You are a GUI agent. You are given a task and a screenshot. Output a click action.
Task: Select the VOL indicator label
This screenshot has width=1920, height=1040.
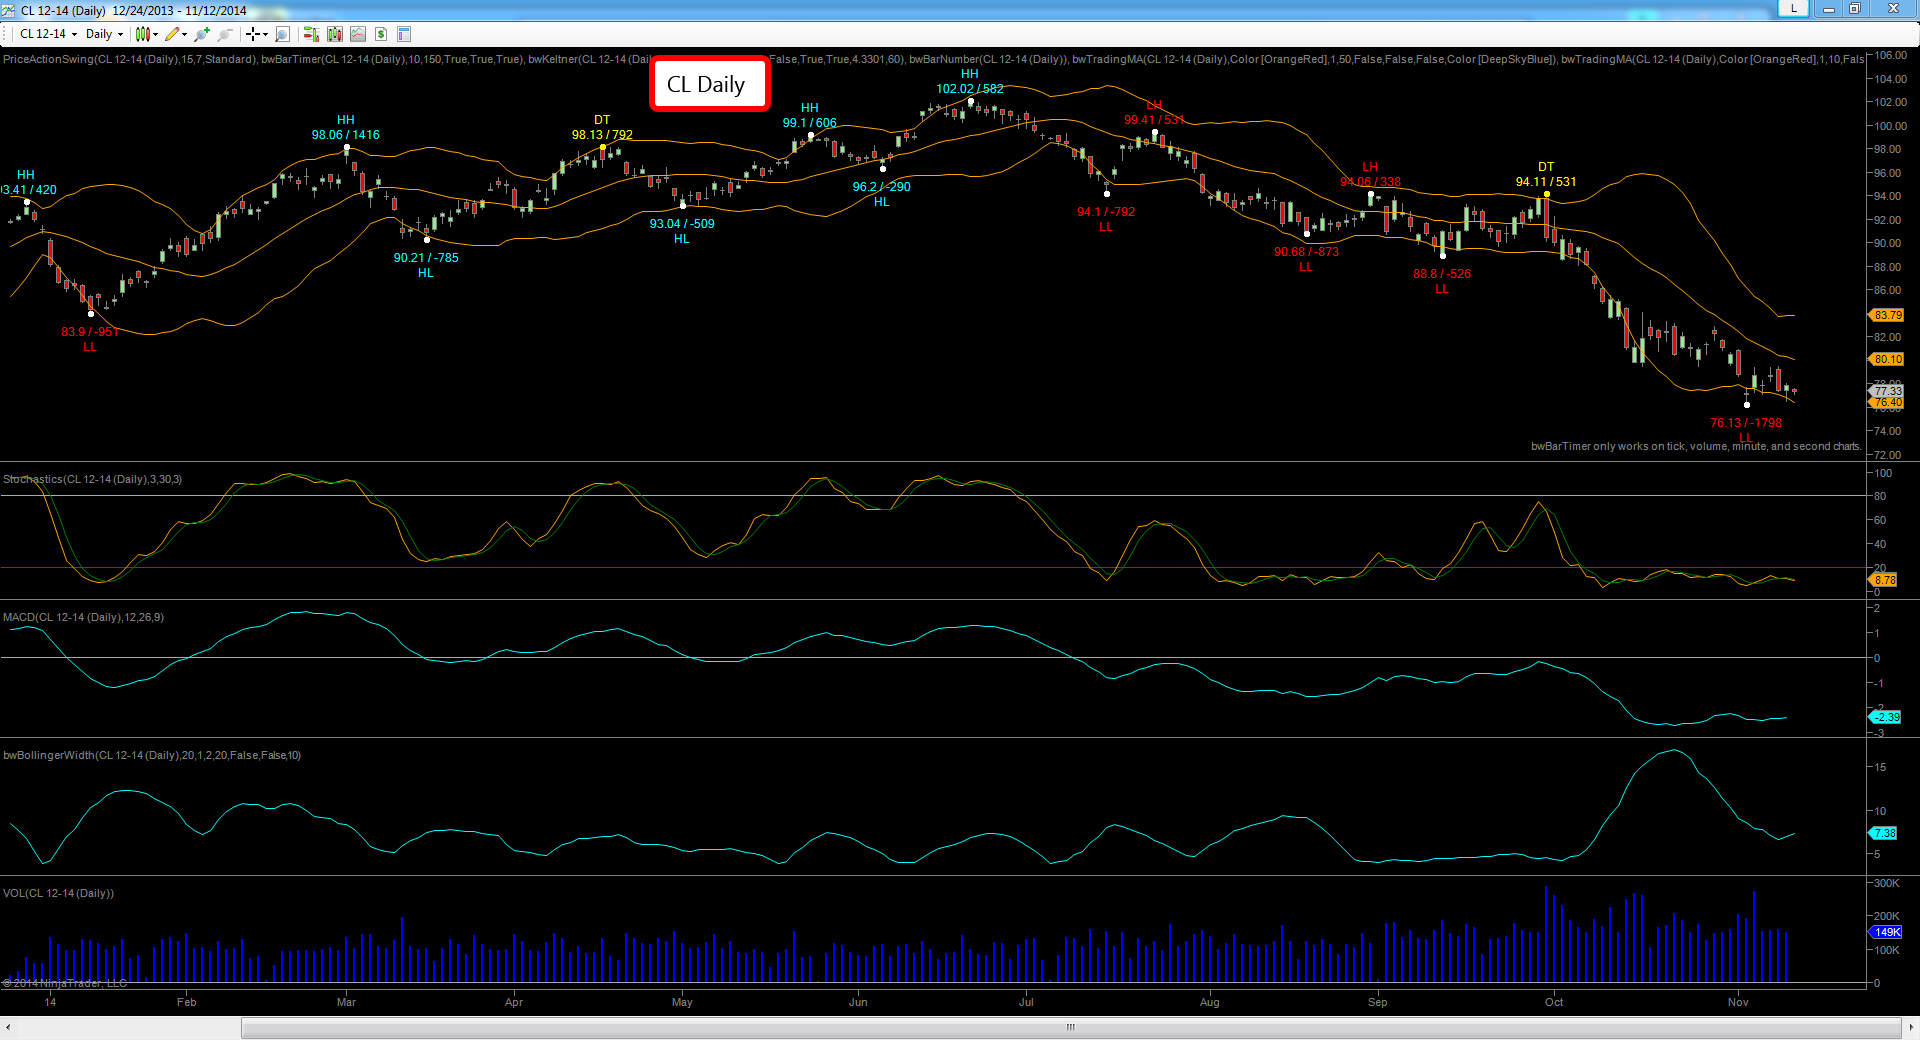point(58,893)
